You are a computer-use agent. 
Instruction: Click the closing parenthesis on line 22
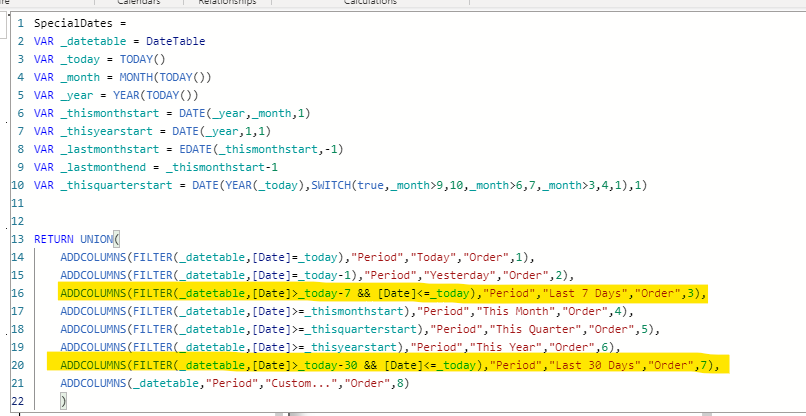pos(63,401)
